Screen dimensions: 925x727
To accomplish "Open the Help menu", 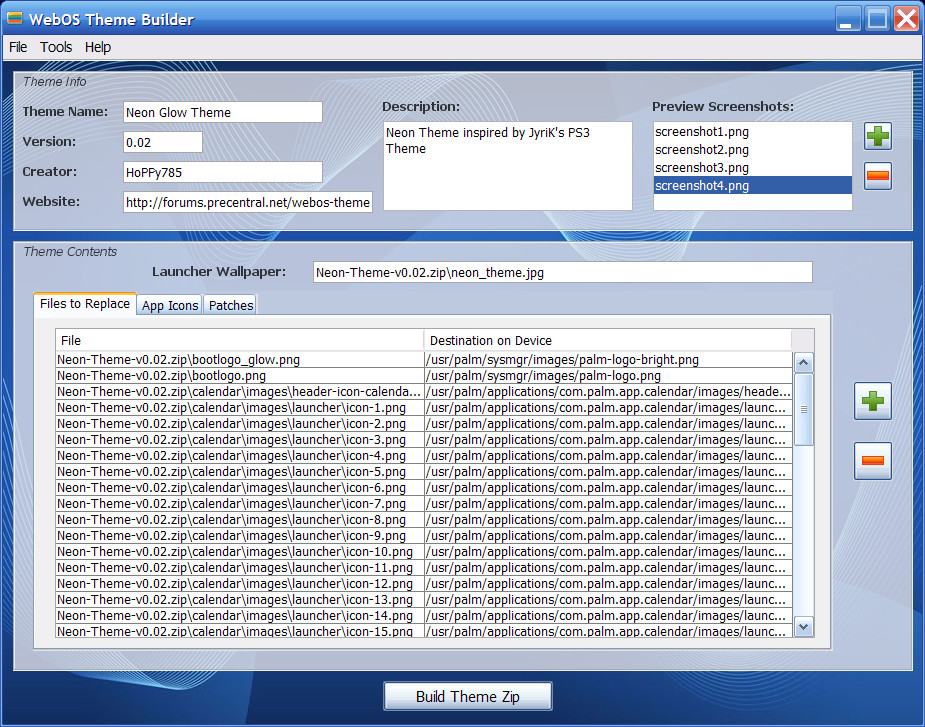I will (98, 47).
